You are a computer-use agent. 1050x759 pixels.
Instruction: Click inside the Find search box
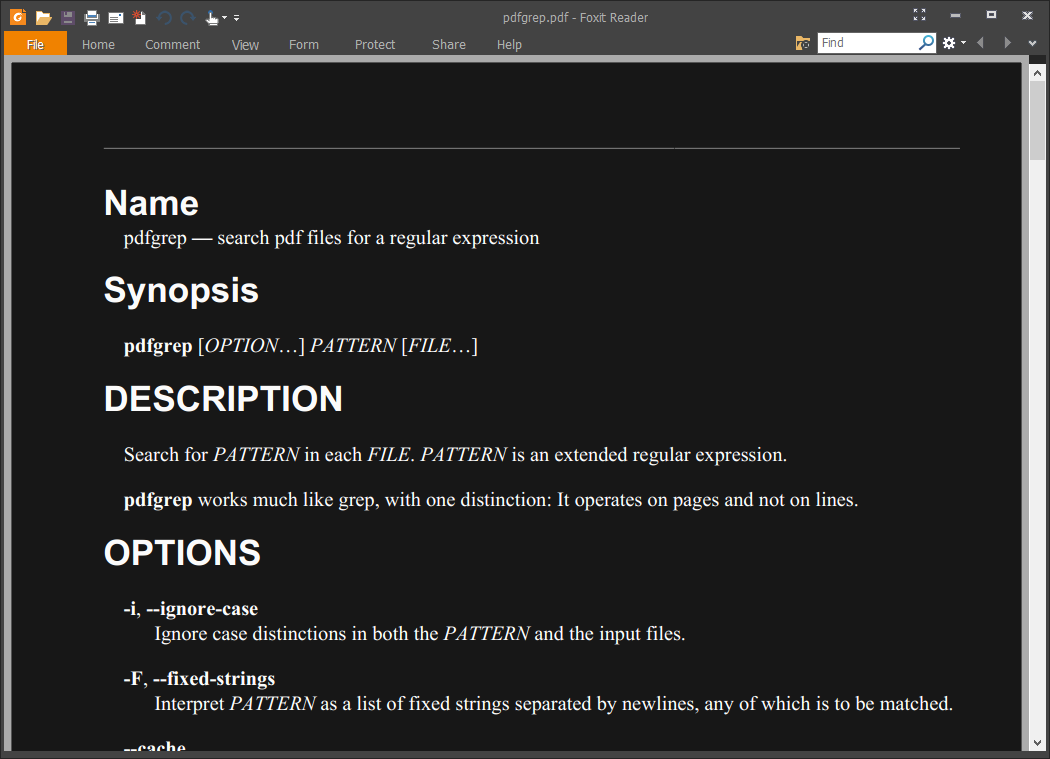point(868,43)
